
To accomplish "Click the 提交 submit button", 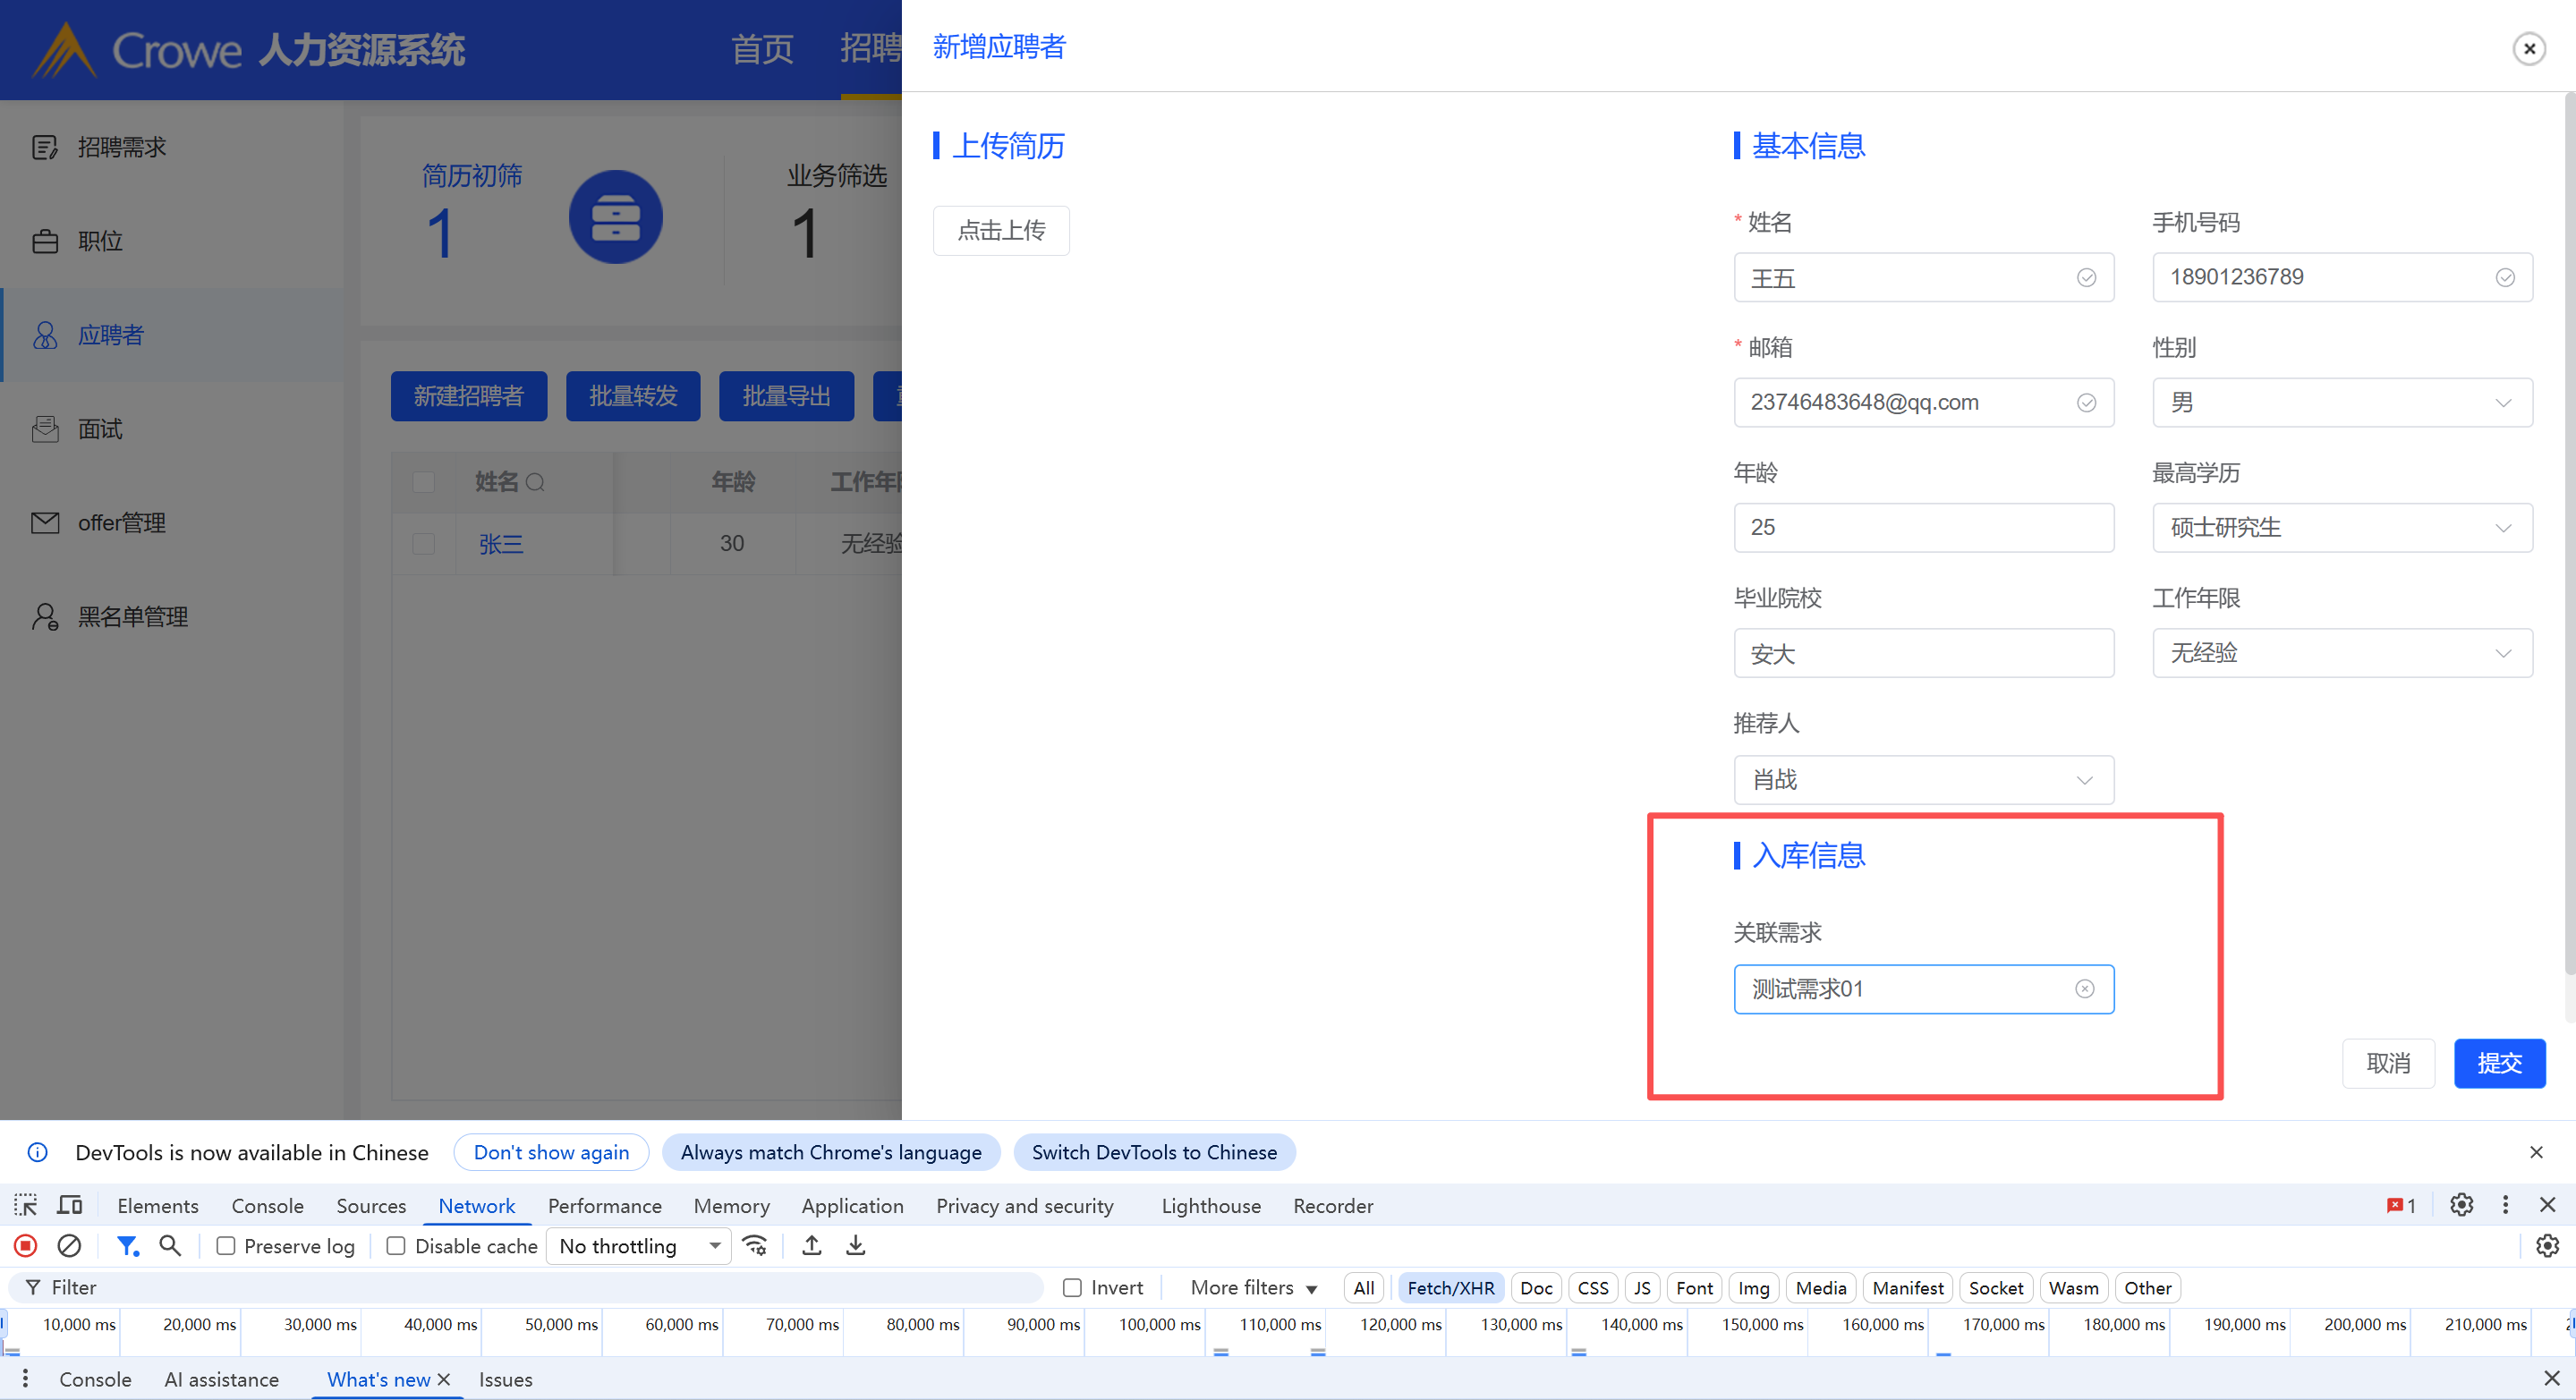I will tap(2499, 1063).
